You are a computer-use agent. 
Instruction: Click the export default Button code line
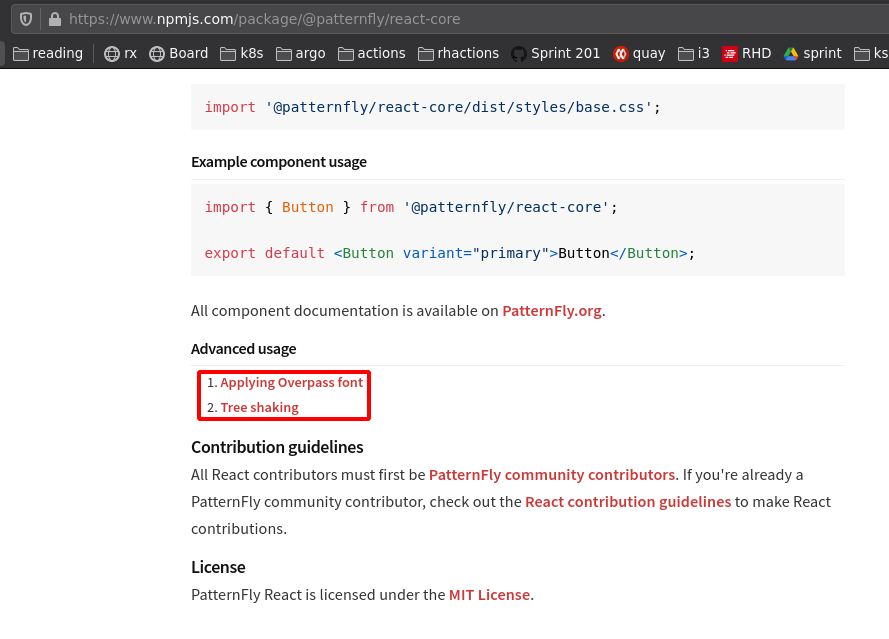[x=450, y=253]
